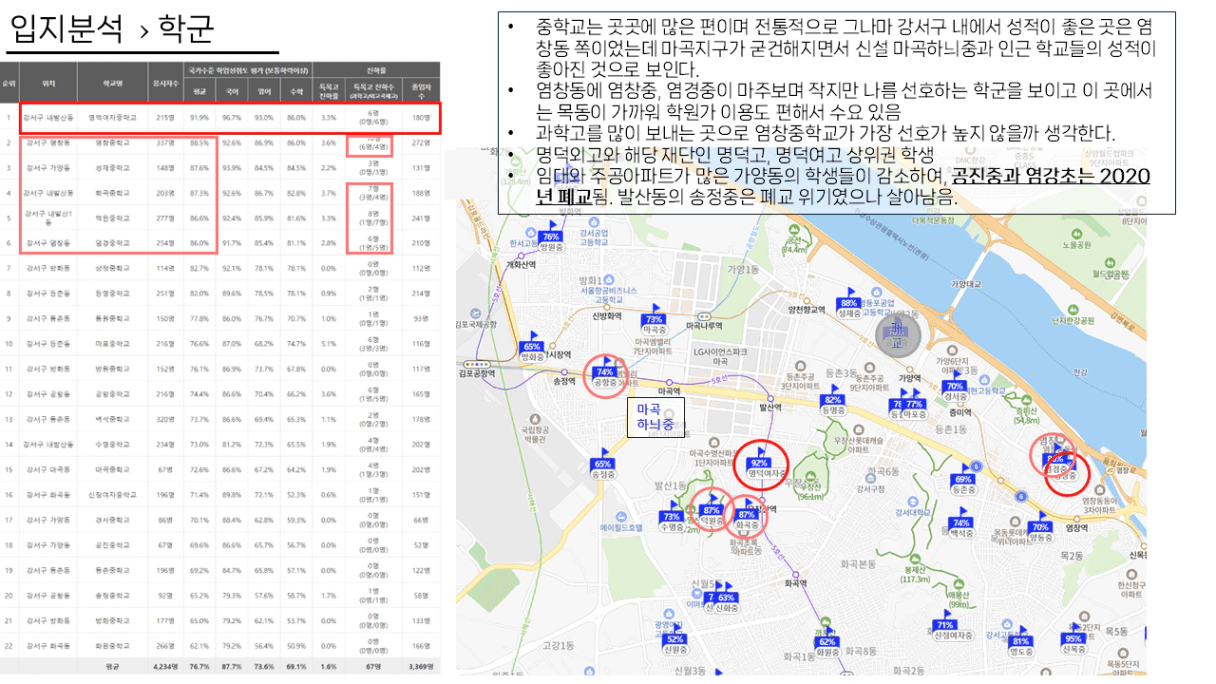The image size is (1216, 684).
Task: Click the 김포공항역 station label on the map
Action: 477,372
